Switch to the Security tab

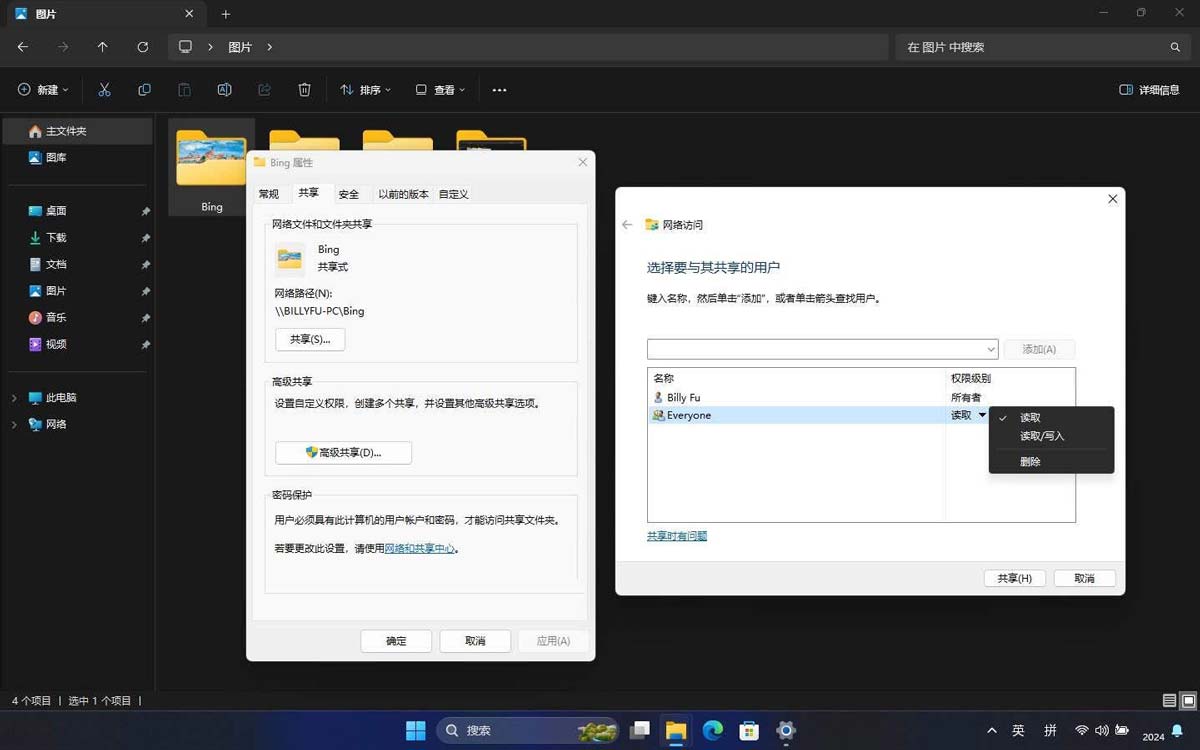348,194
